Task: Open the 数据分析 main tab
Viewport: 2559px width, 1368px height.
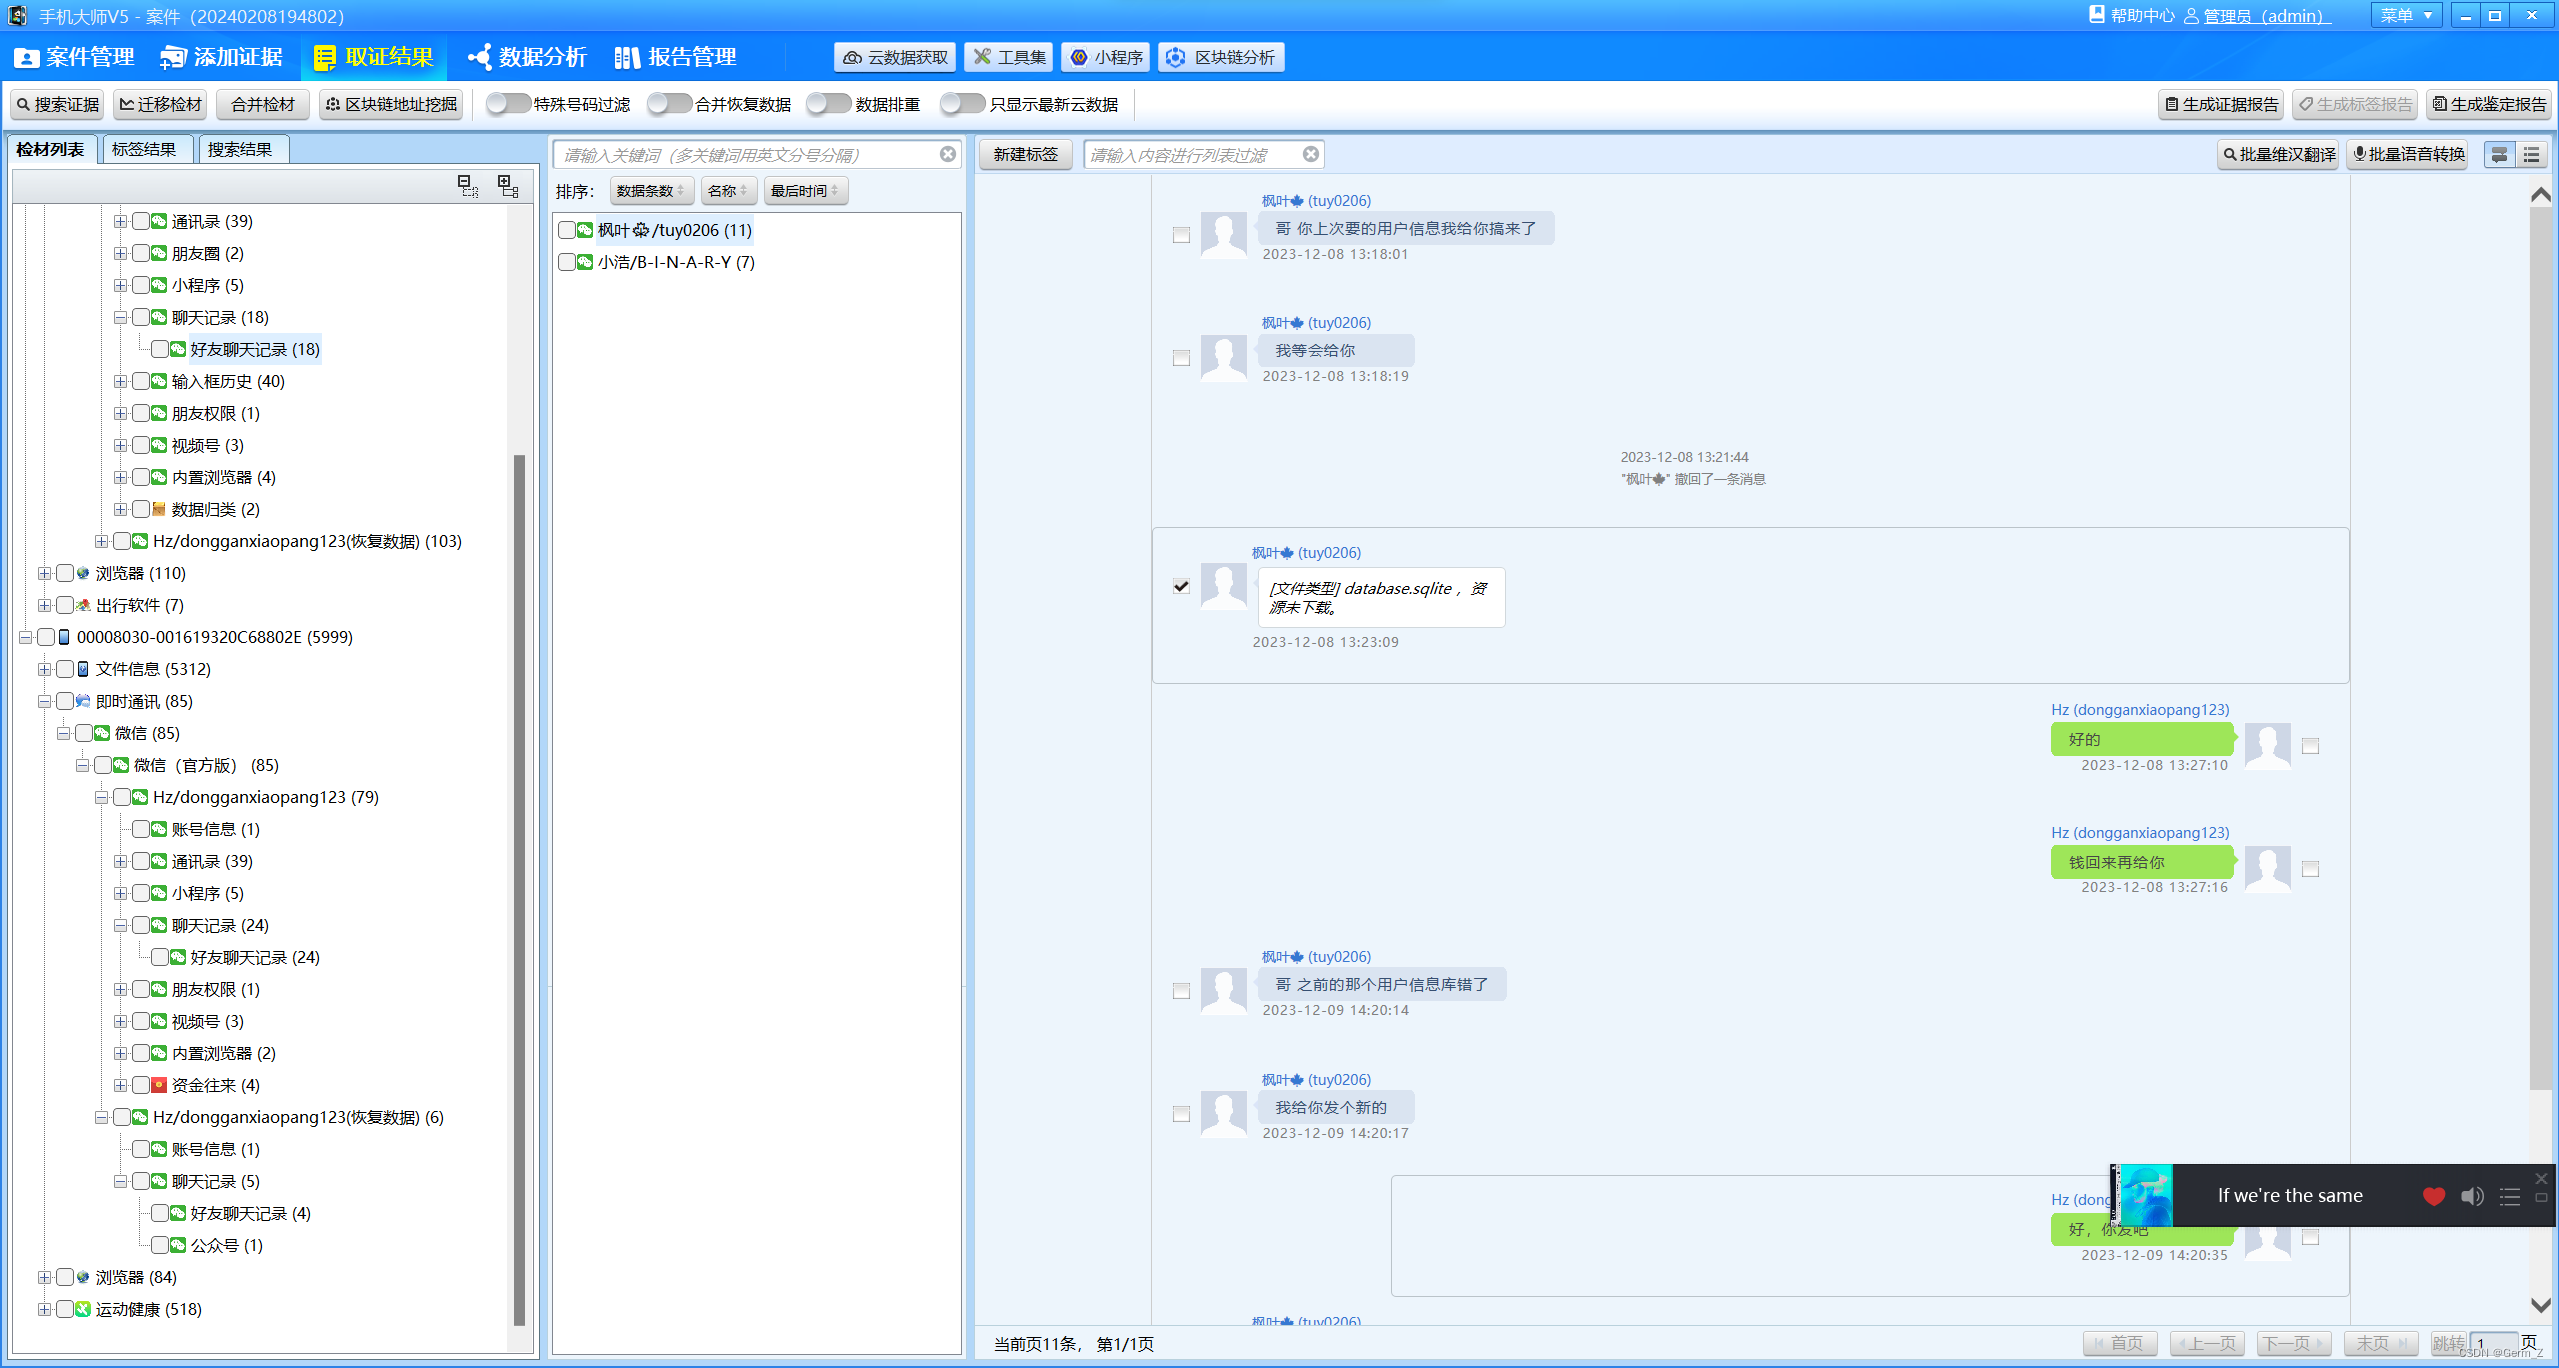Action: pyautogui.click(x=528, y=57)
